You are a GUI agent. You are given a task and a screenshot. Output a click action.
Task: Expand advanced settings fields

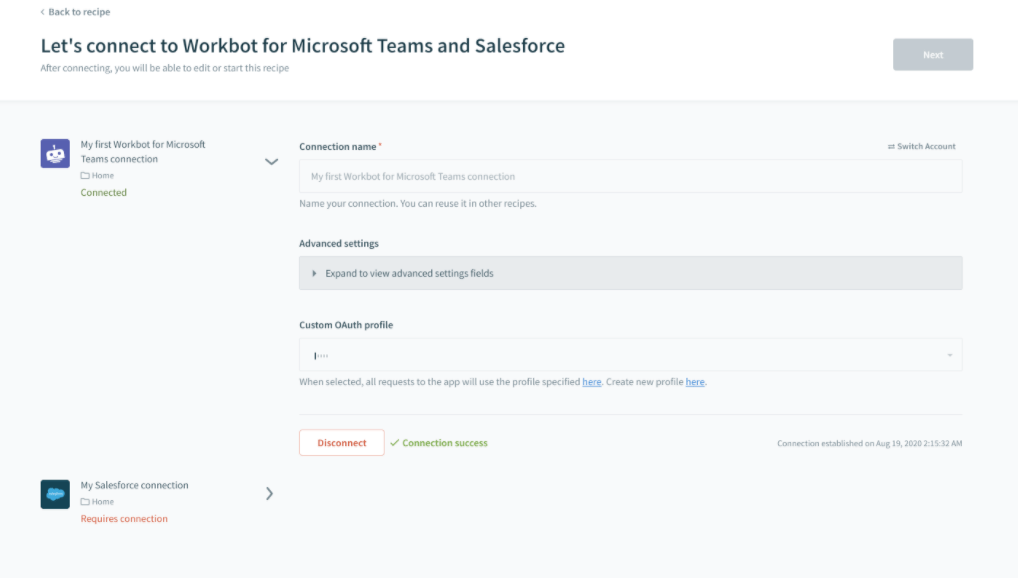pos(630,272)
